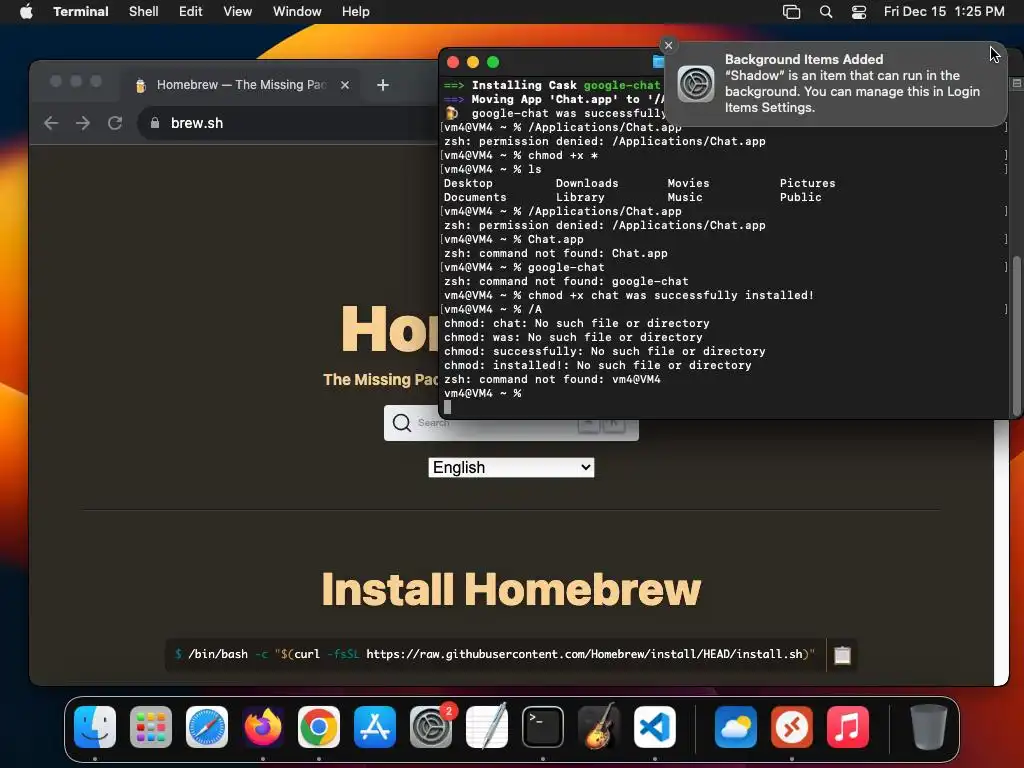
Task: Click 'zsh: command not found: google-chat' line
Action: pos(566,281)
